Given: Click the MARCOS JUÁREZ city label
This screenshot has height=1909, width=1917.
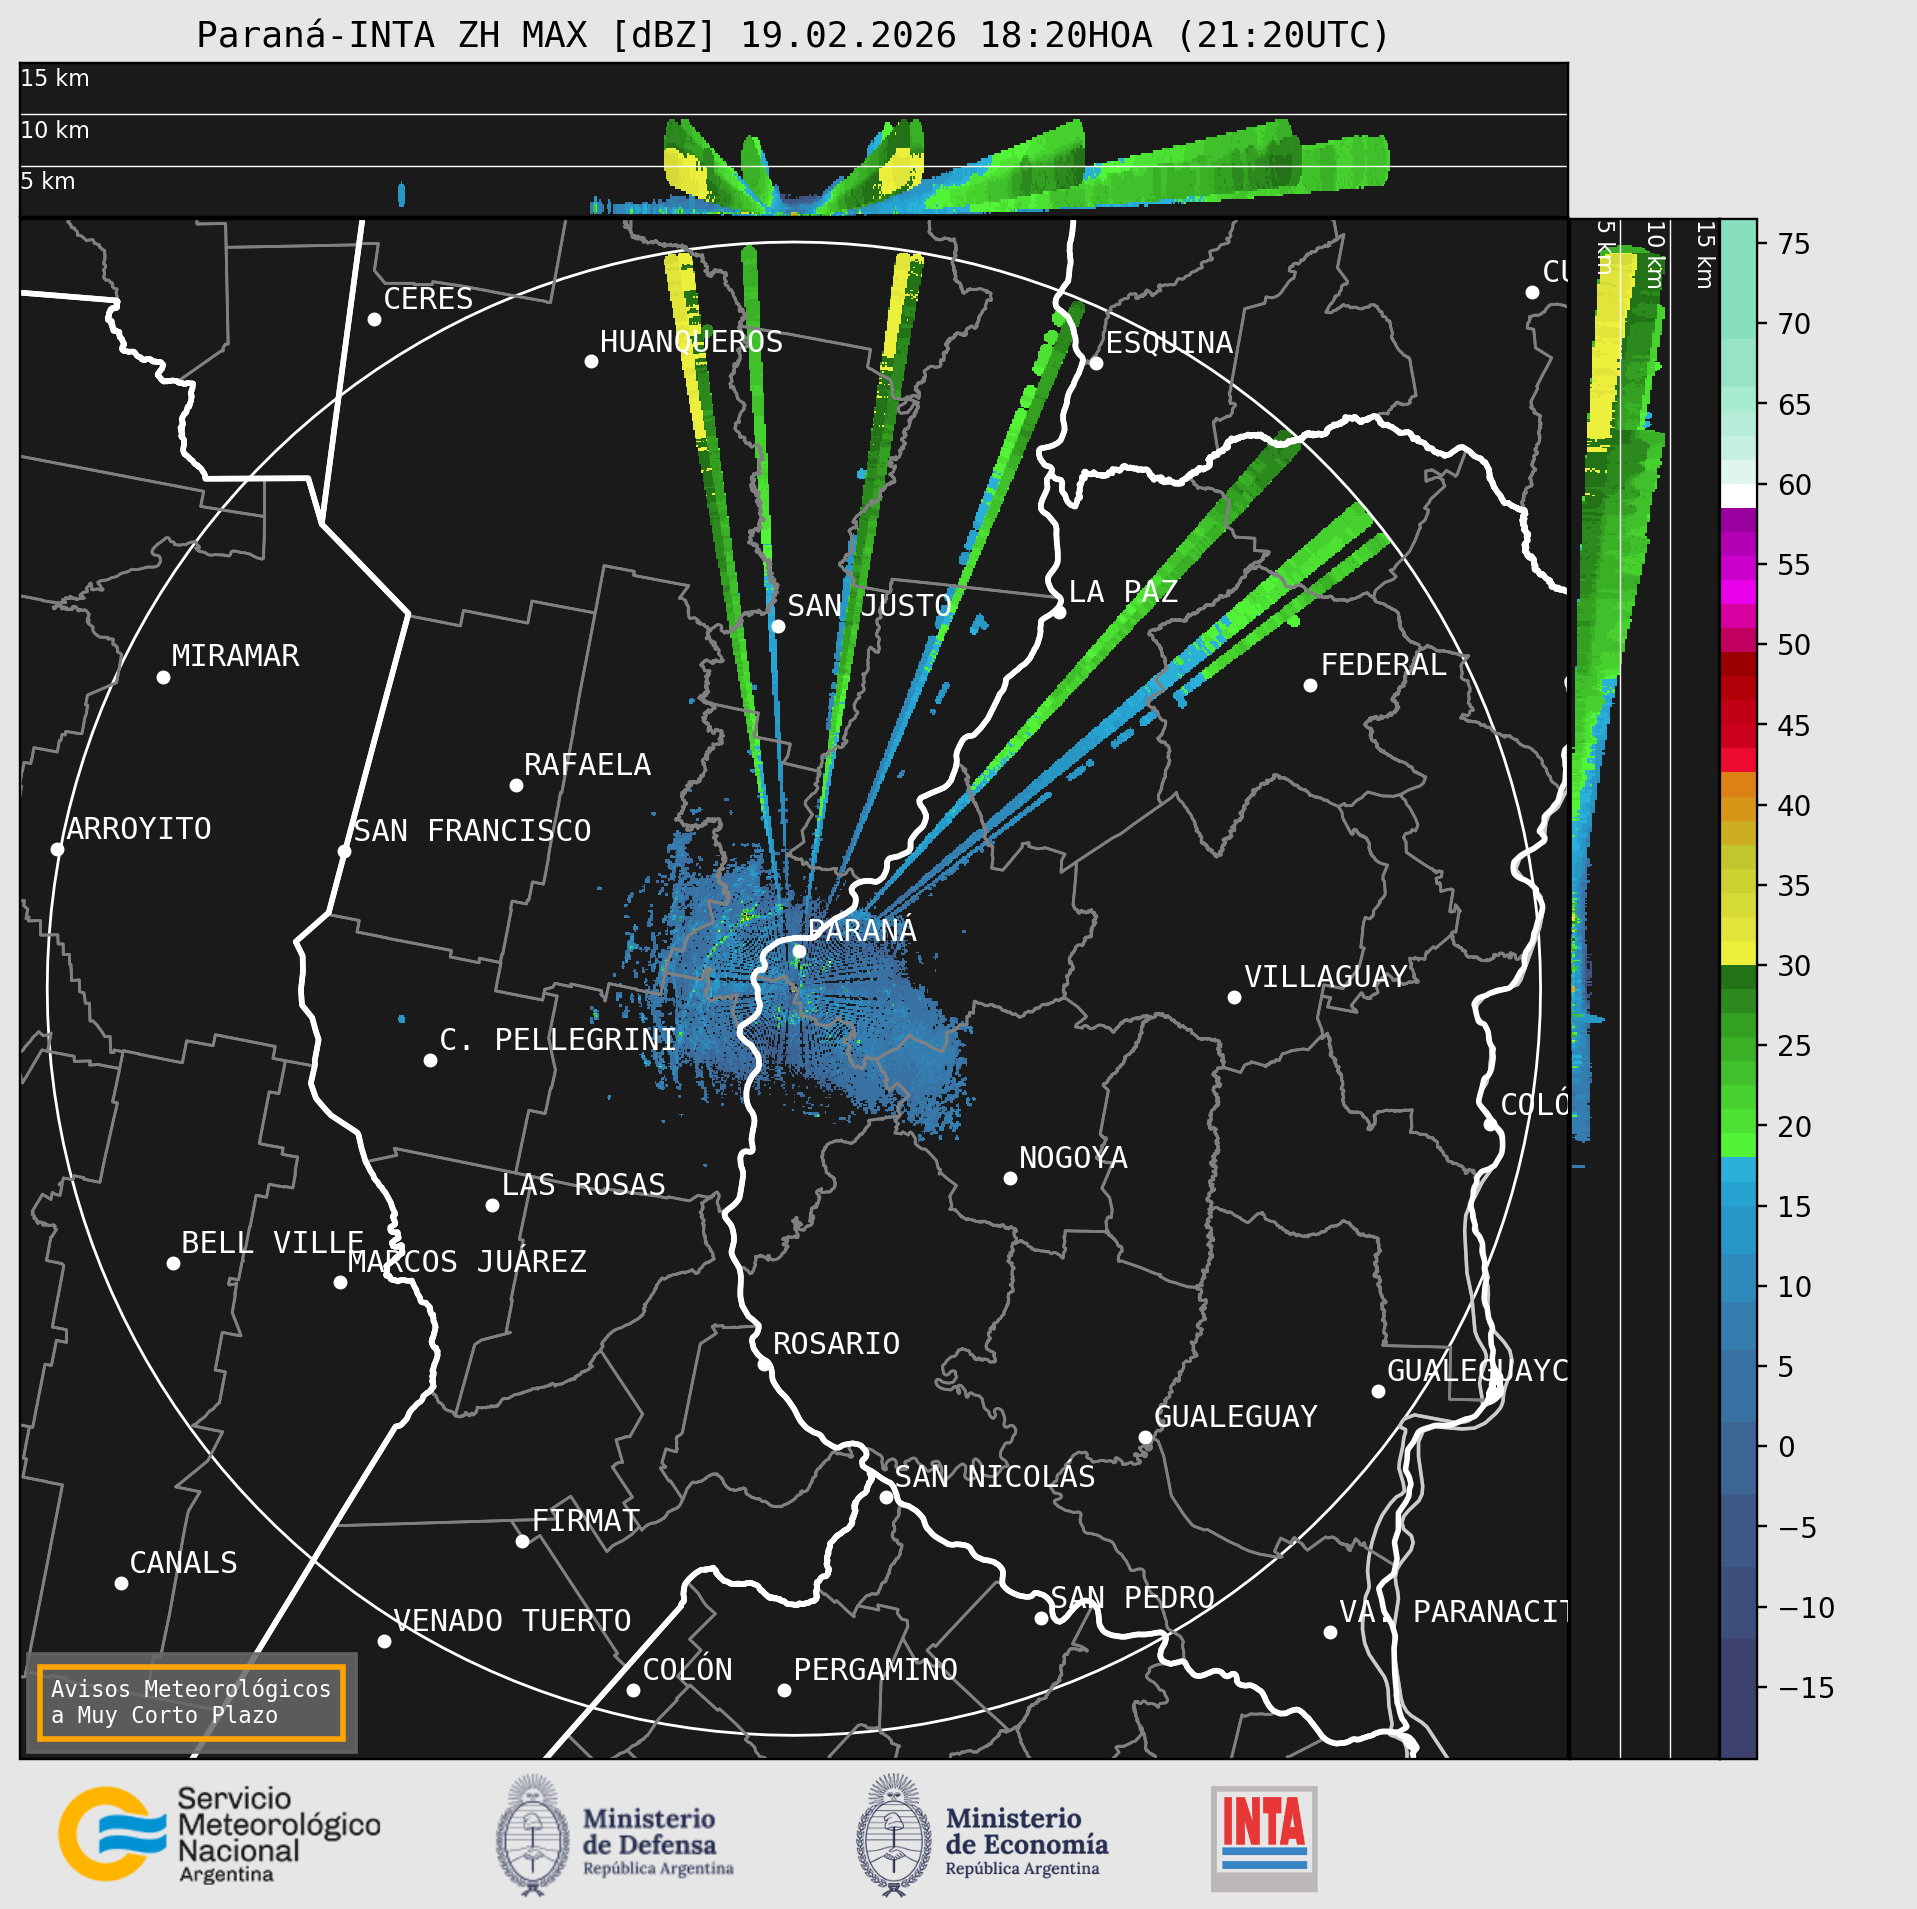Looking at the screenshot, I should click(x=467, y=1262).
